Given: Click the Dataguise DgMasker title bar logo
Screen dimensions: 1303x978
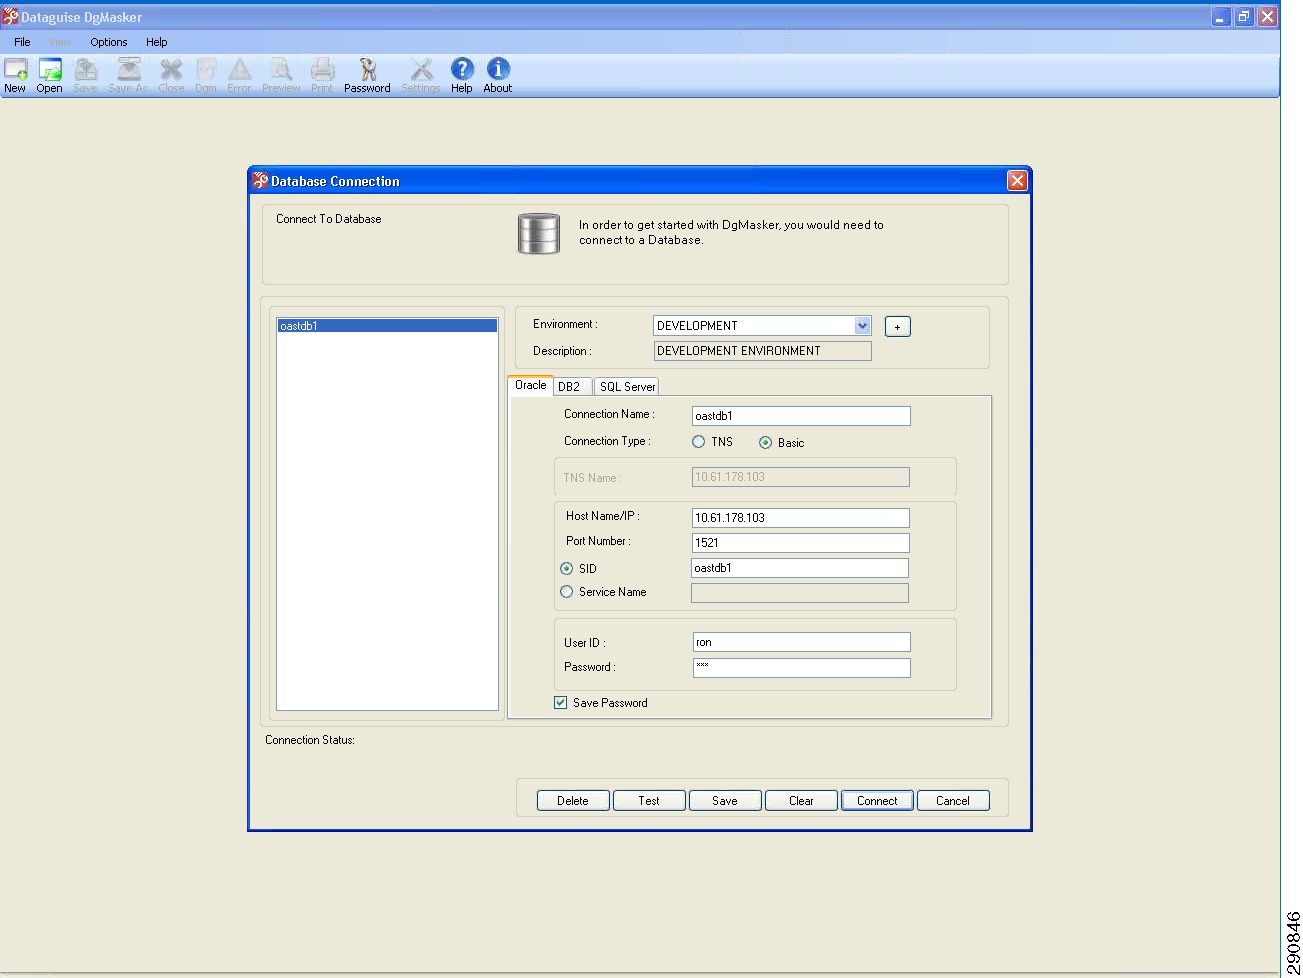Looking at the screenshot, I should click(10, 16).
